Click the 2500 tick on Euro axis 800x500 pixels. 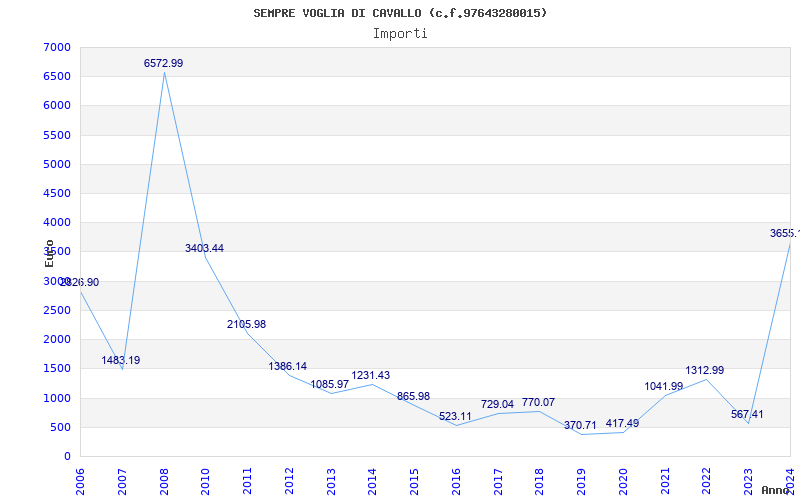click(x=57, y=310)
